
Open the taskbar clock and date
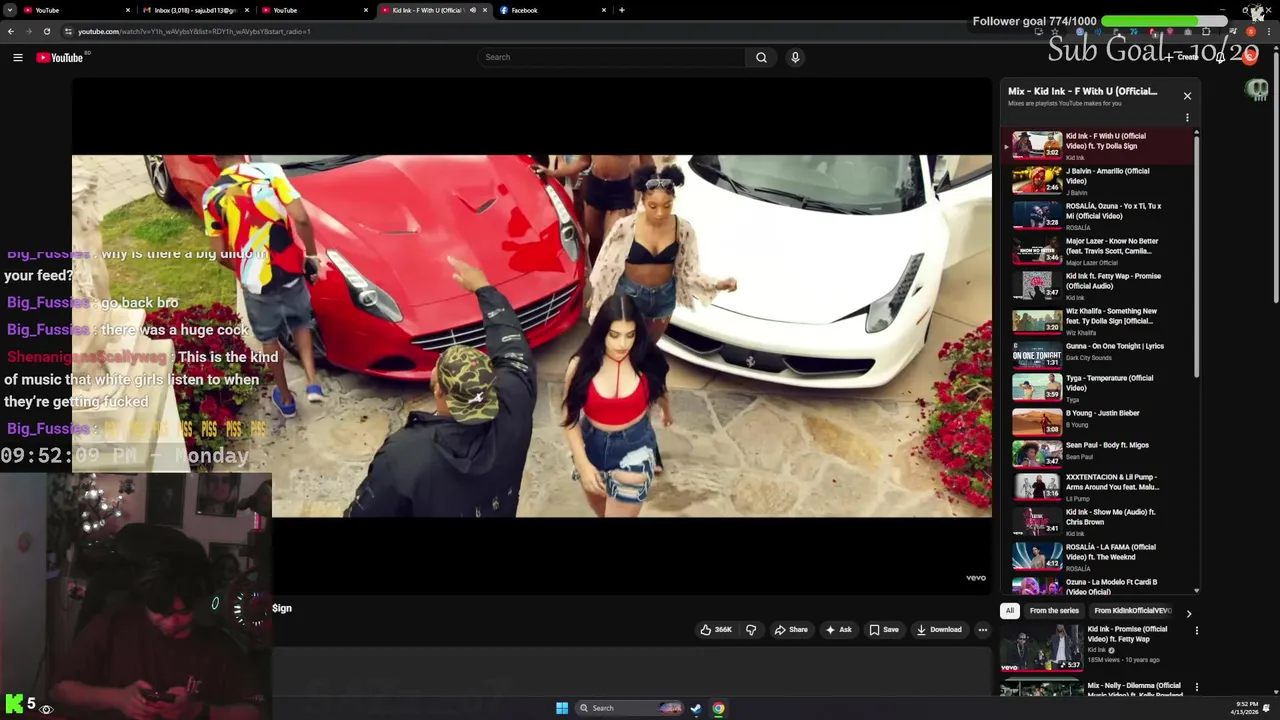pos(1246,708)
